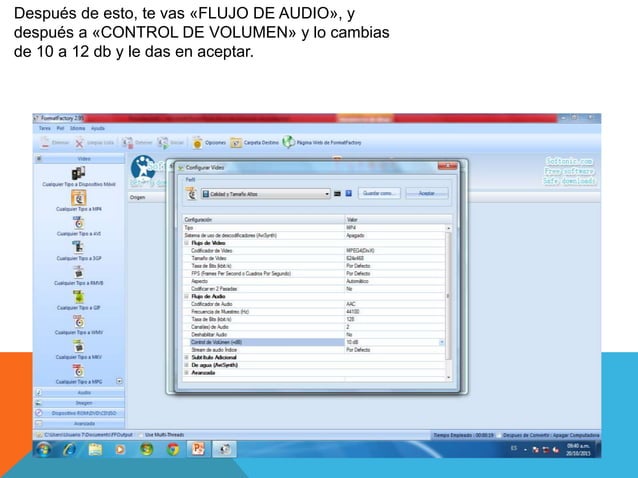
Task: Open Página Web de FormatFactory toolbar icon
Action: tap(288, 142)
